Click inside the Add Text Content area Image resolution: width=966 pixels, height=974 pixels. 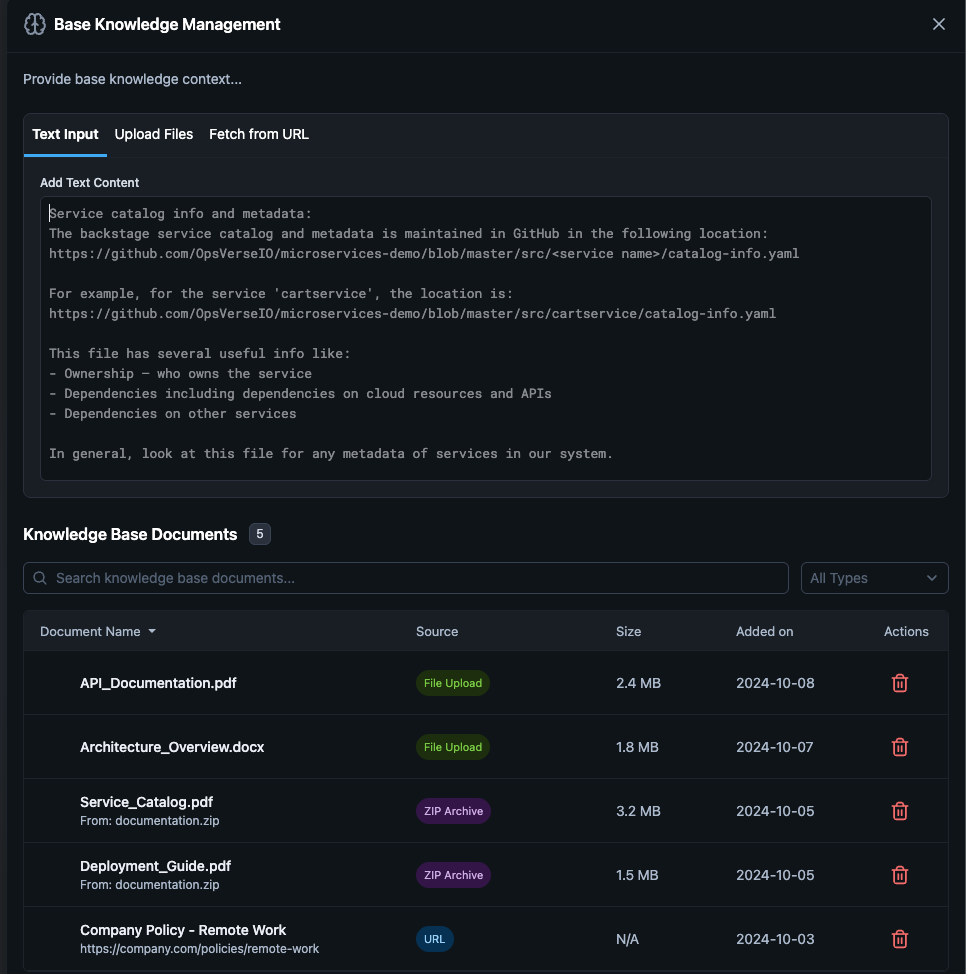click(486, 340)
